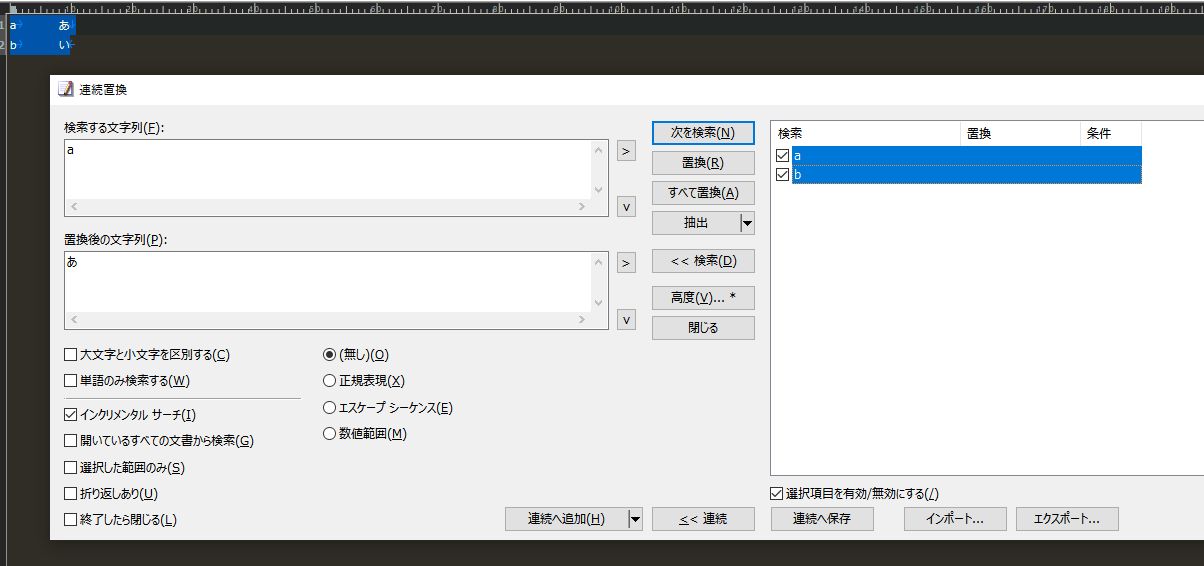Click the 置換 column header
1204x566 pixels.
1021,133
